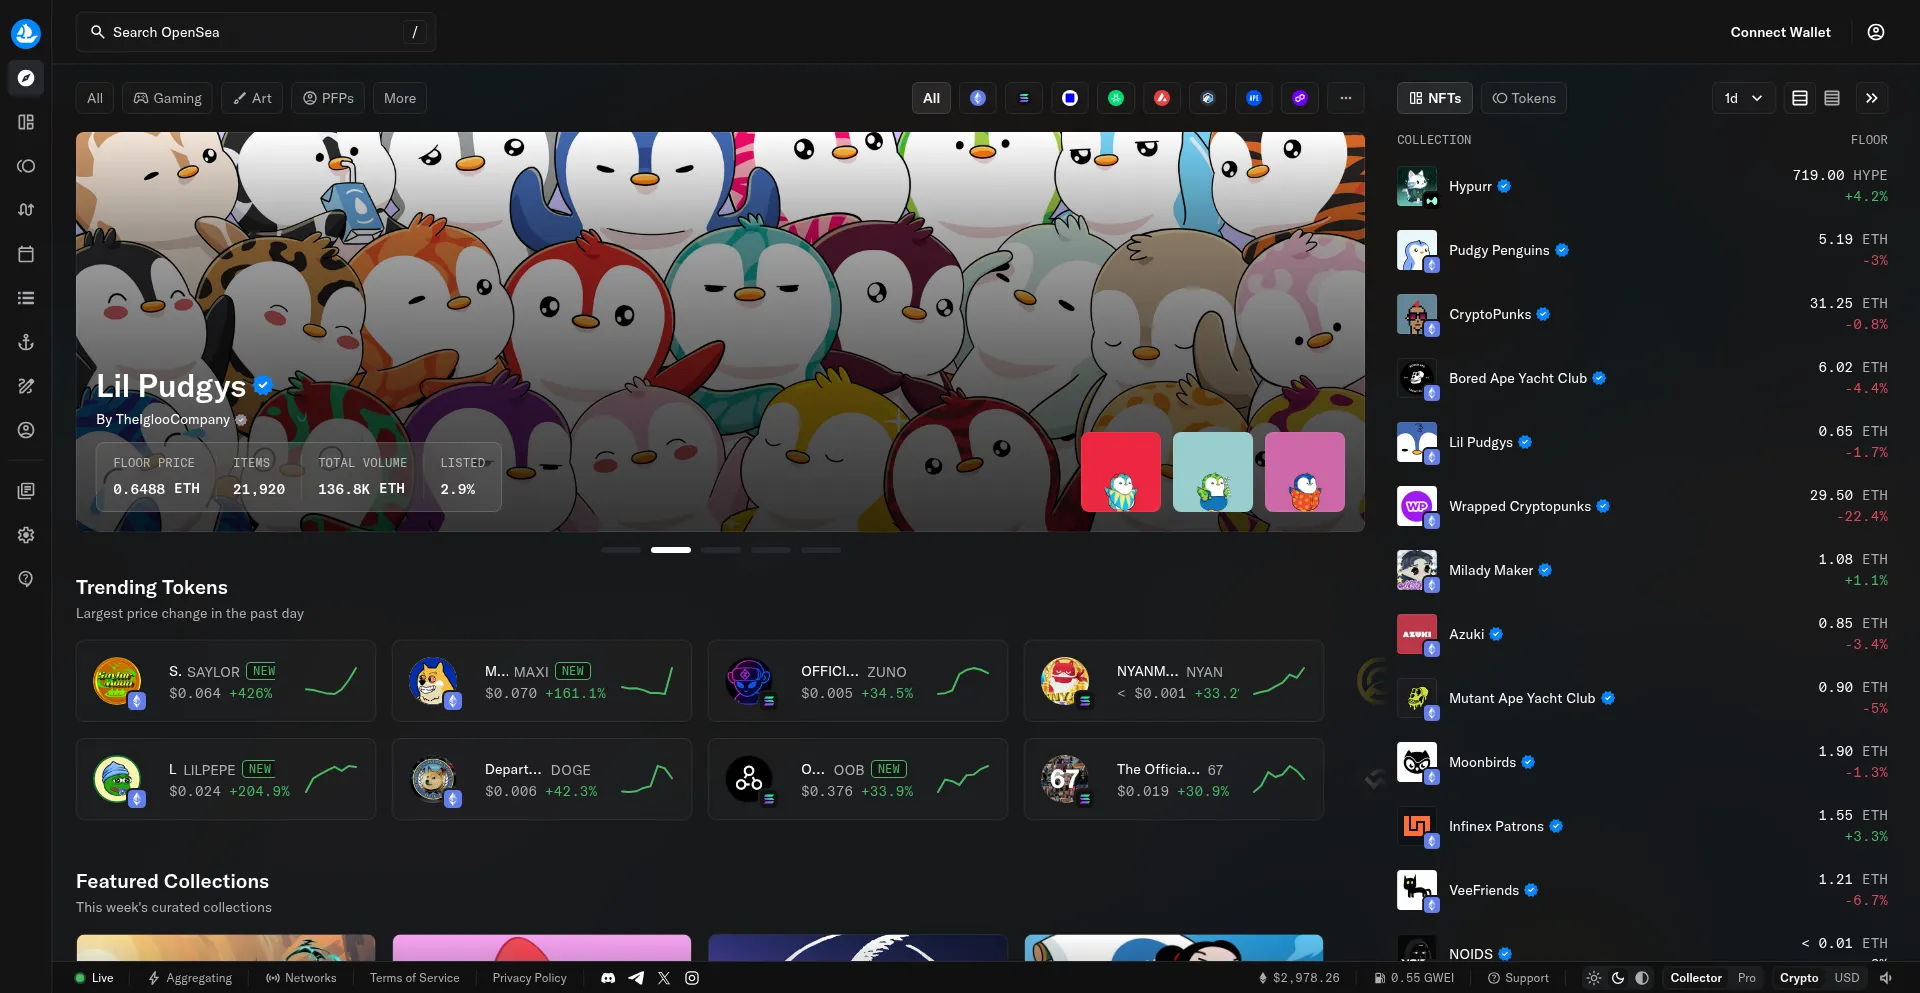Open the settings gear in the left sidebar
The height and width of the screenshot is (993, 1920).
[26, 535]
